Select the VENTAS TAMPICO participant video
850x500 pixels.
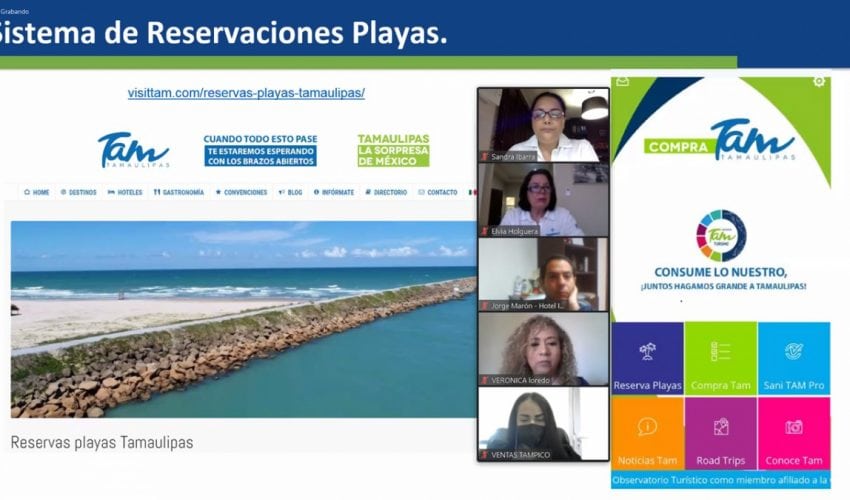pos(542,423)
